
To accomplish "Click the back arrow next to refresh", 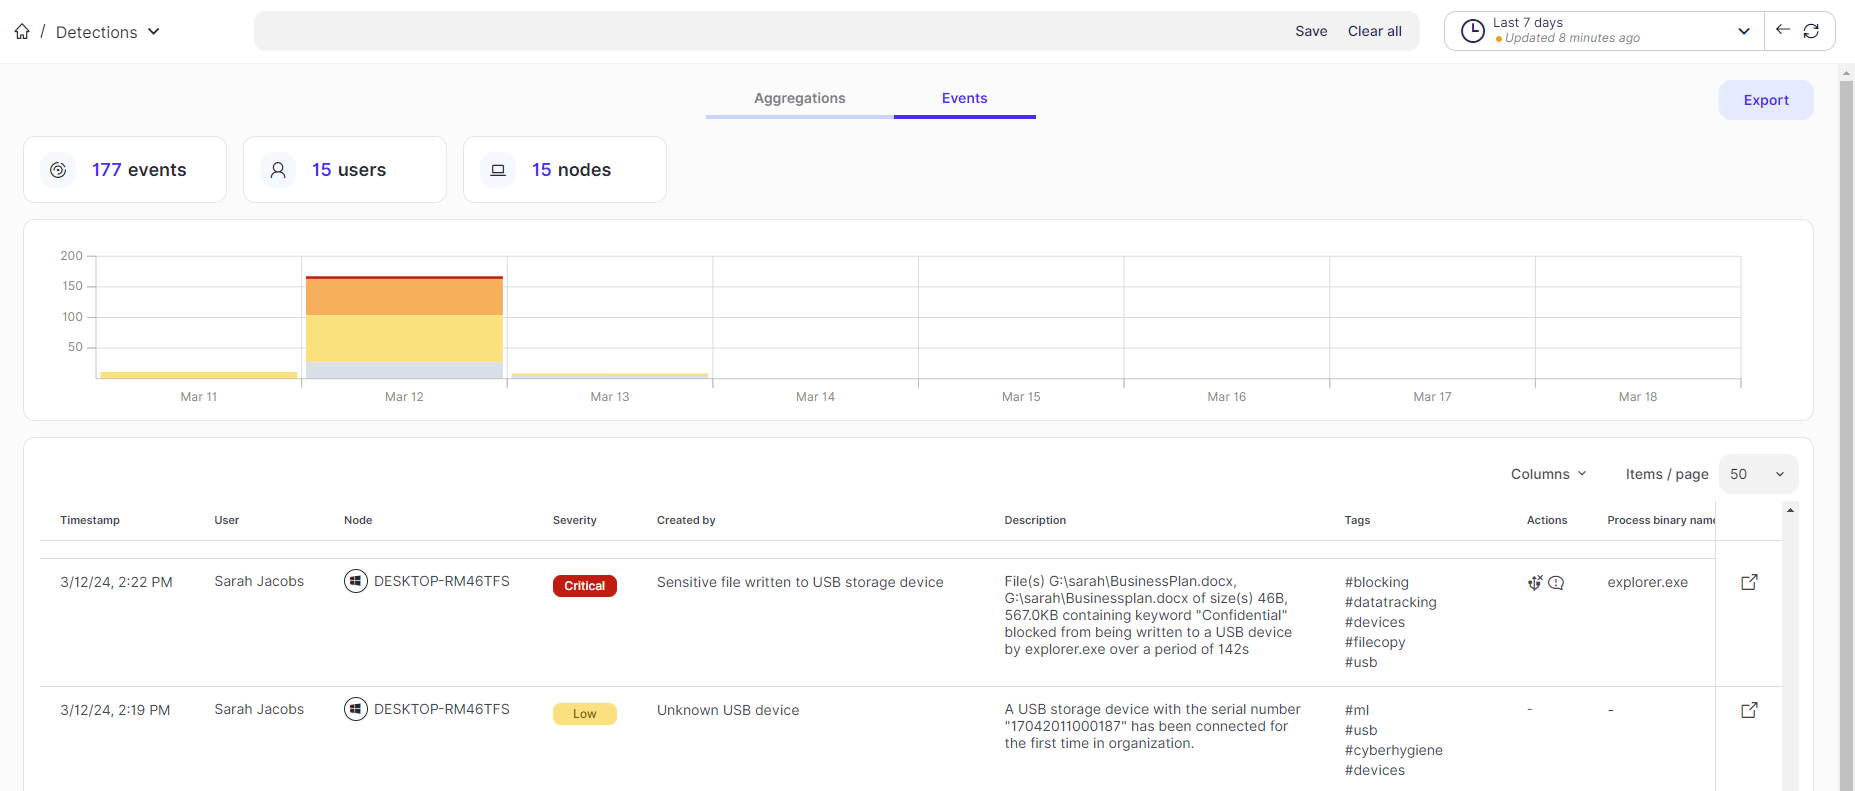I will (x=1782, y=30).
